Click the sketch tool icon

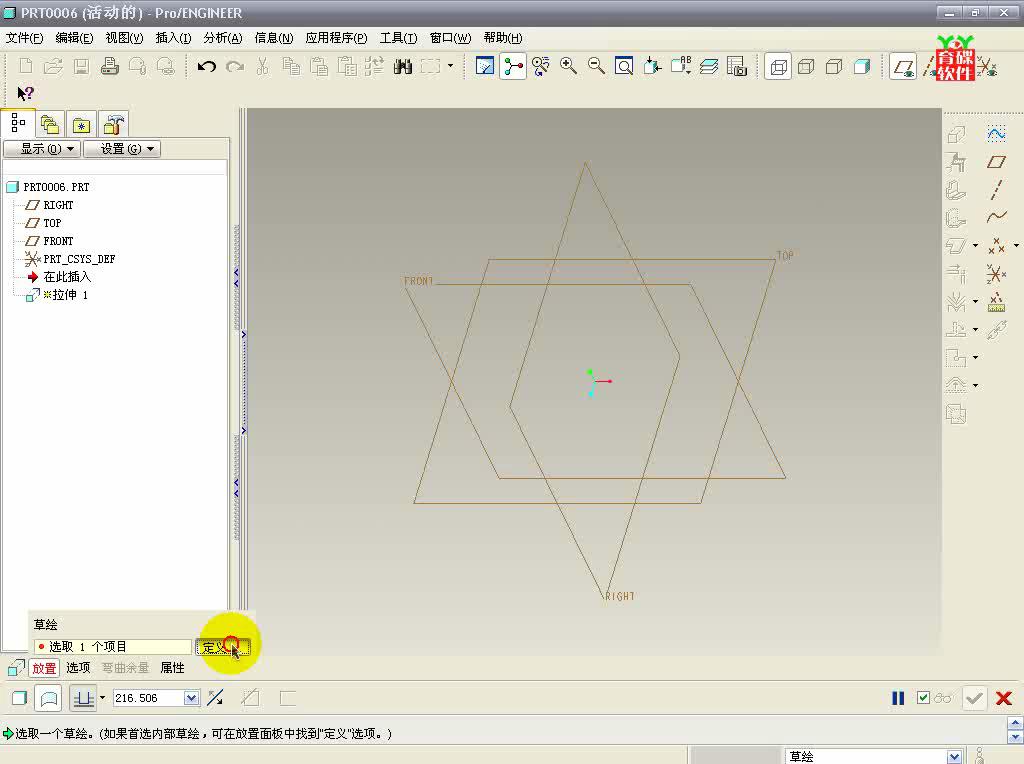[x=996, y=135]
